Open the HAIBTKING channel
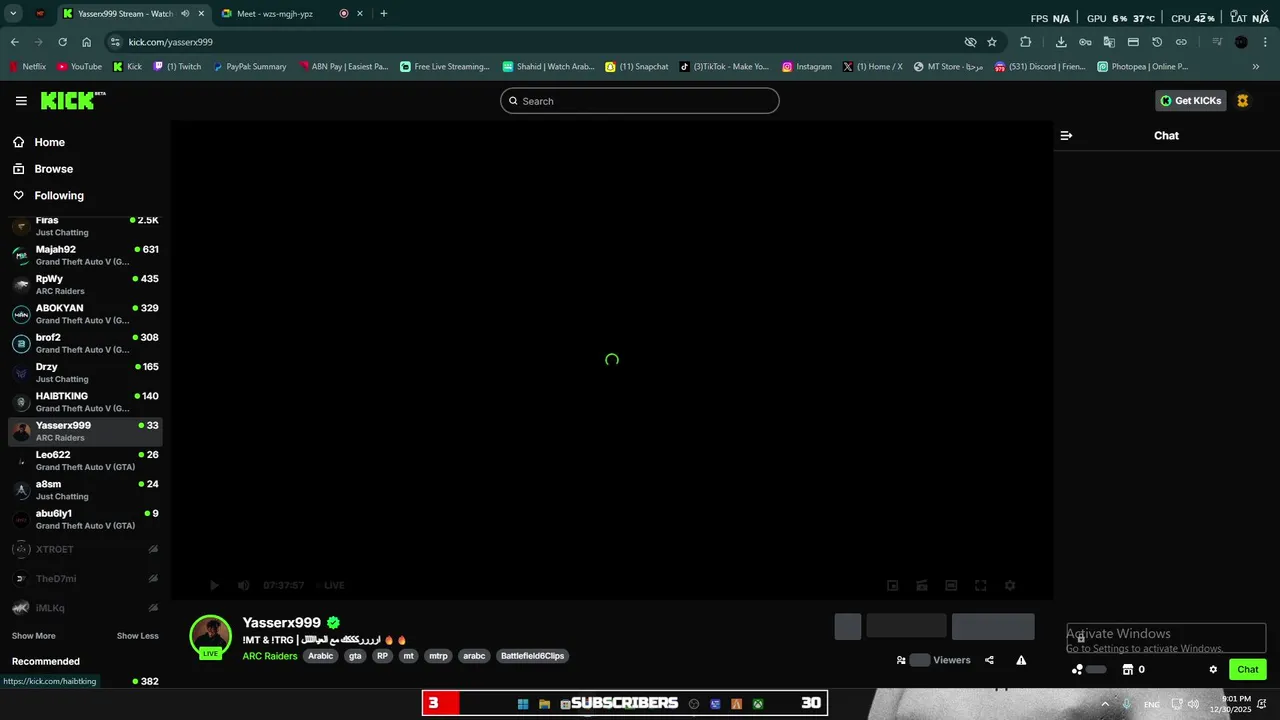This screenshot has height=720, width=1280. (x=85, y=402)
